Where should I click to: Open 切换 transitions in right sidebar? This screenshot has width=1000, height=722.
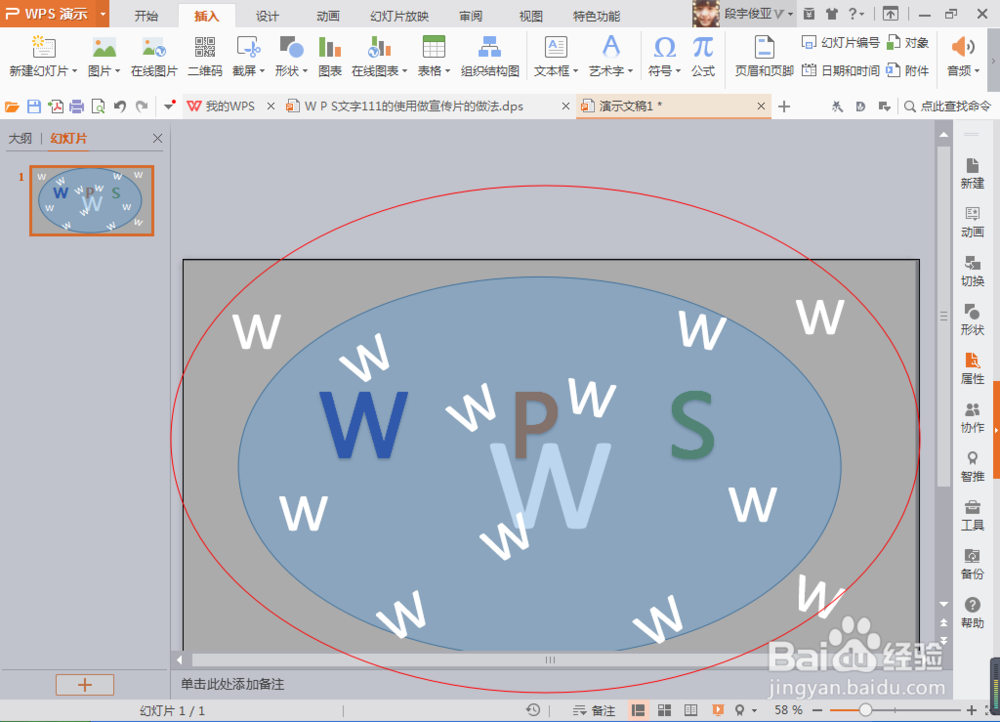click(x=972, y=271)
